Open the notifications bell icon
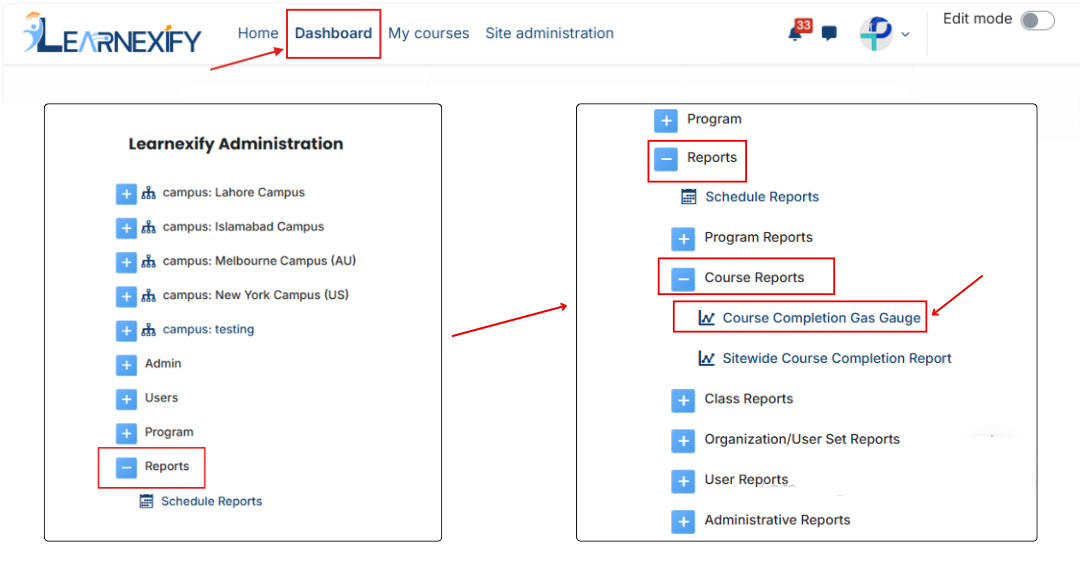 pyautogui.click(x=796, y=33)
